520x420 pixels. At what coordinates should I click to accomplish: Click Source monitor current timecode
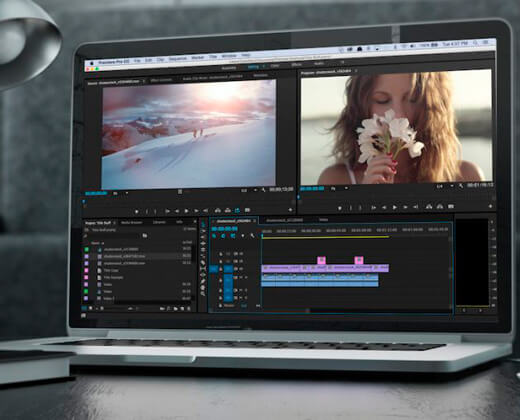tap(96, 193)
